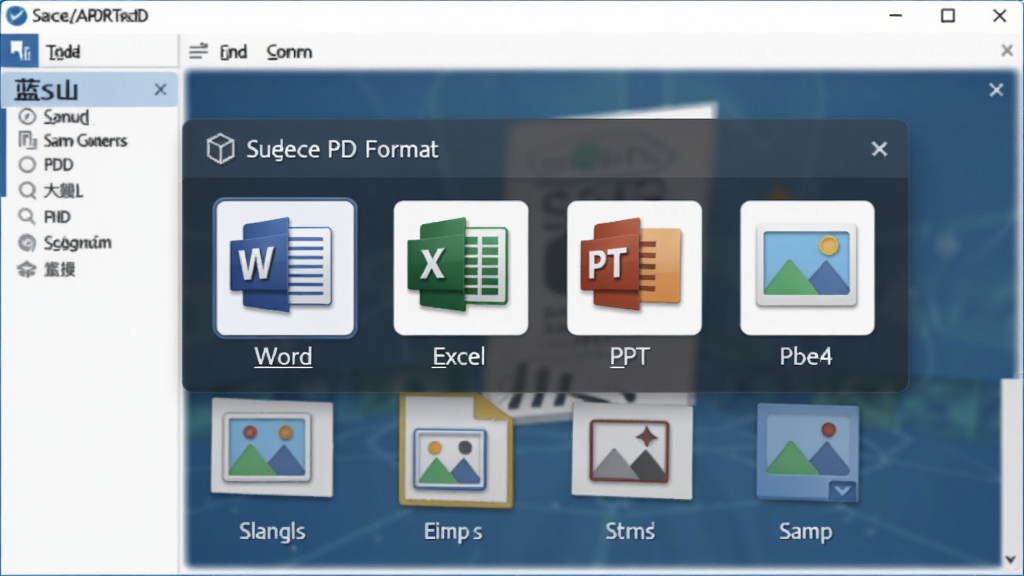Click the Sugece PD Format title

tap(342, 150)
